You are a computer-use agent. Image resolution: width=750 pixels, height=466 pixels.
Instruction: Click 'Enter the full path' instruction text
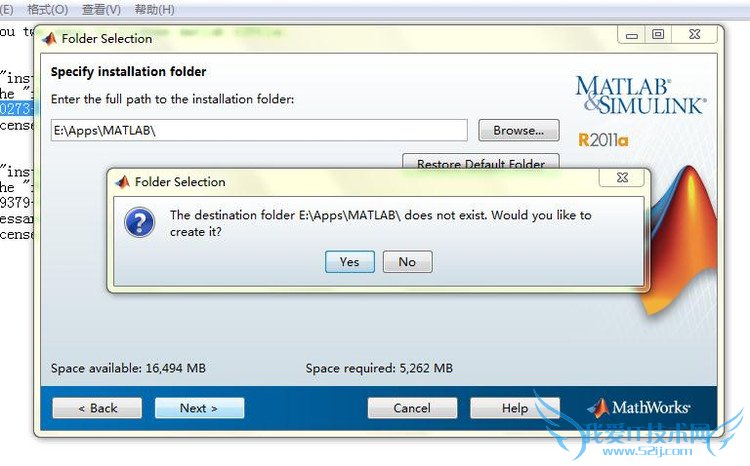[172, 99]
